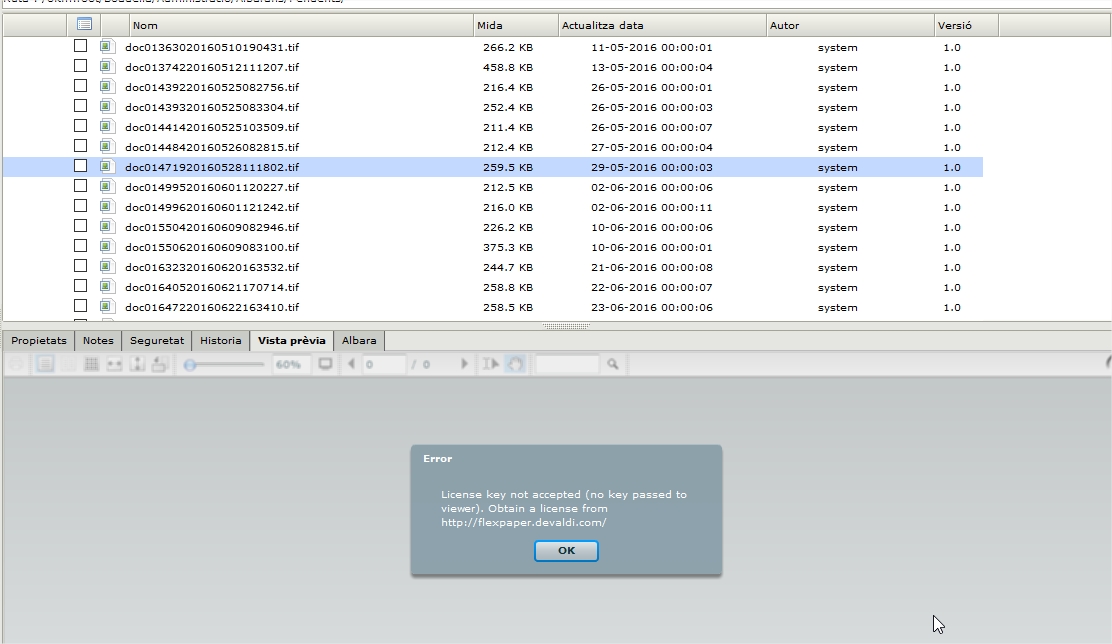This screenshot has height=644, width=1112.
Task: Go to previous page arrow
Action: tap(351, 365)
